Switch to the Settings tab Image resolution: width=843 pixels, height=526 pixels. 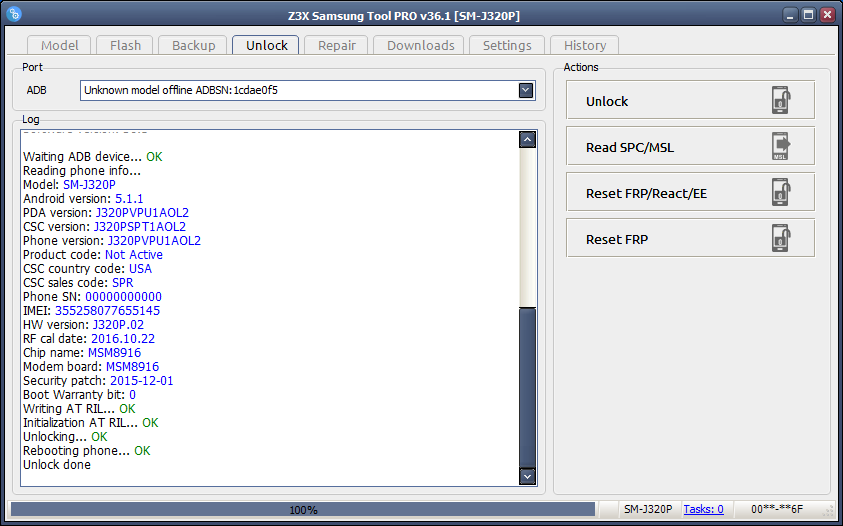coord(507,45)
